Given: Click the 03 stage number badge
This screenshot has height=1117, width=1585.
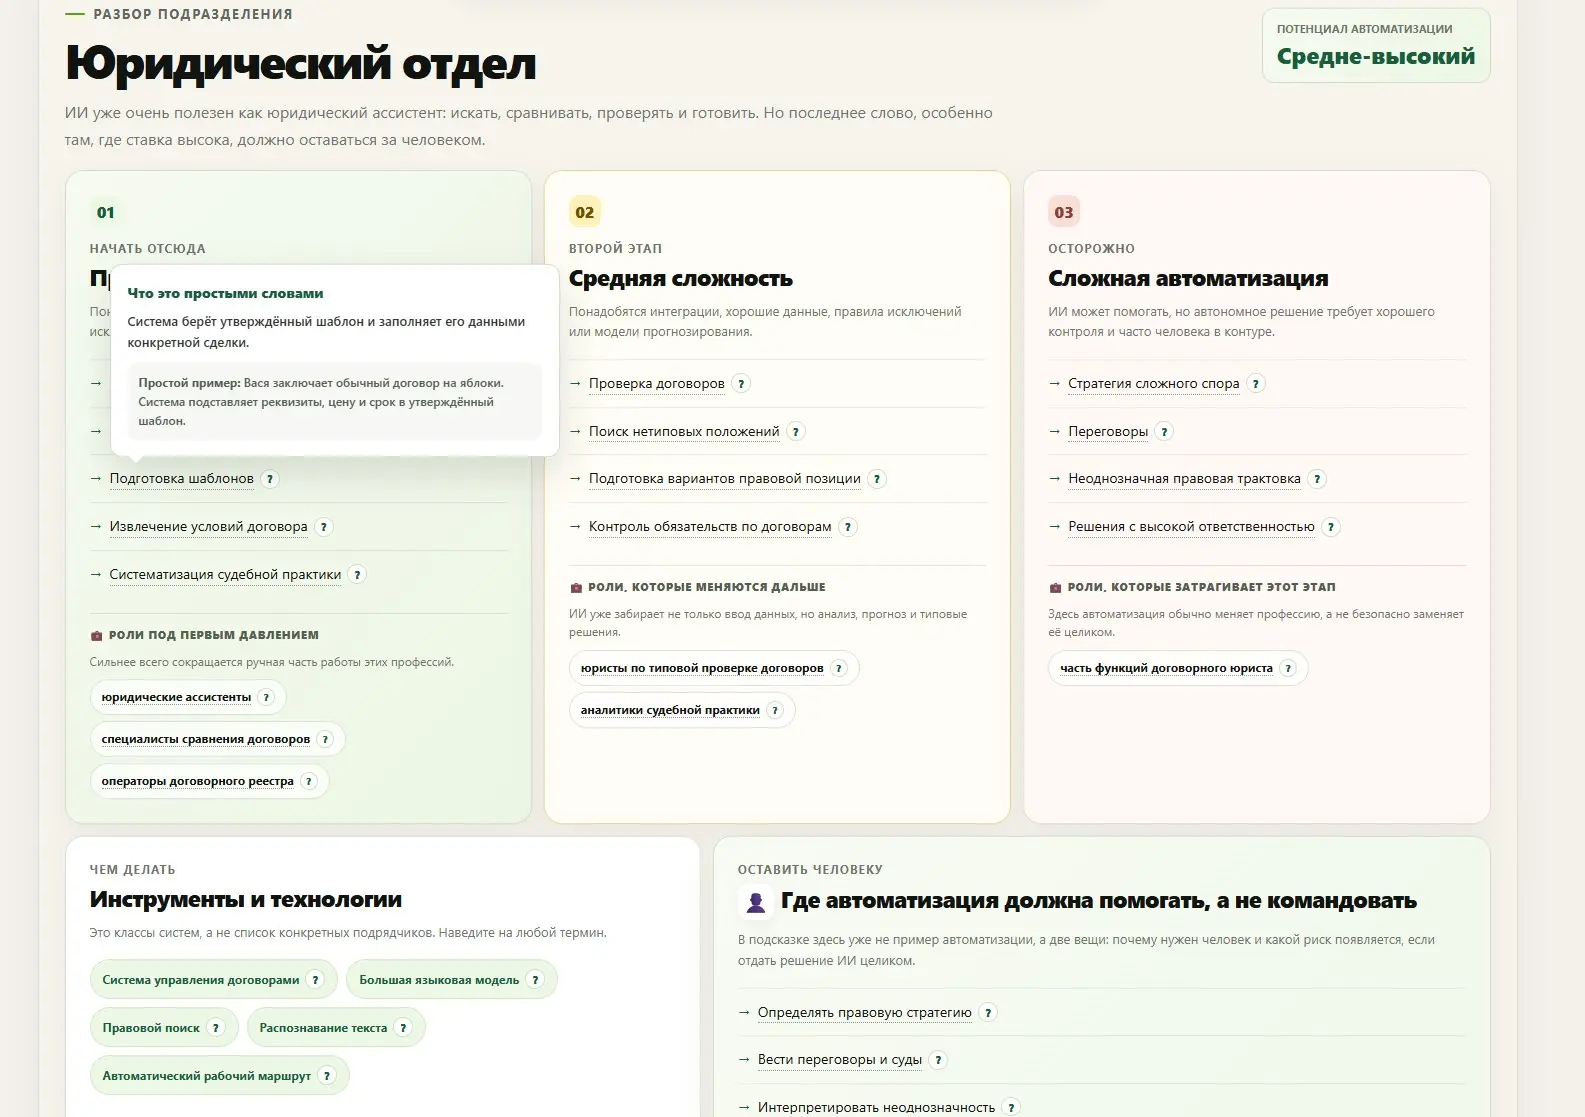Looking at the screenshot, I should click(x=1064, y=213).
